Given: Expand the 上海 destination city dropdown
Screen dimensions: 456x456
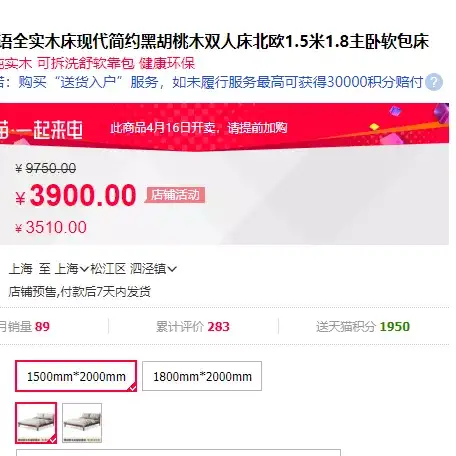Looking at the screenshot, I should [72, 269].
